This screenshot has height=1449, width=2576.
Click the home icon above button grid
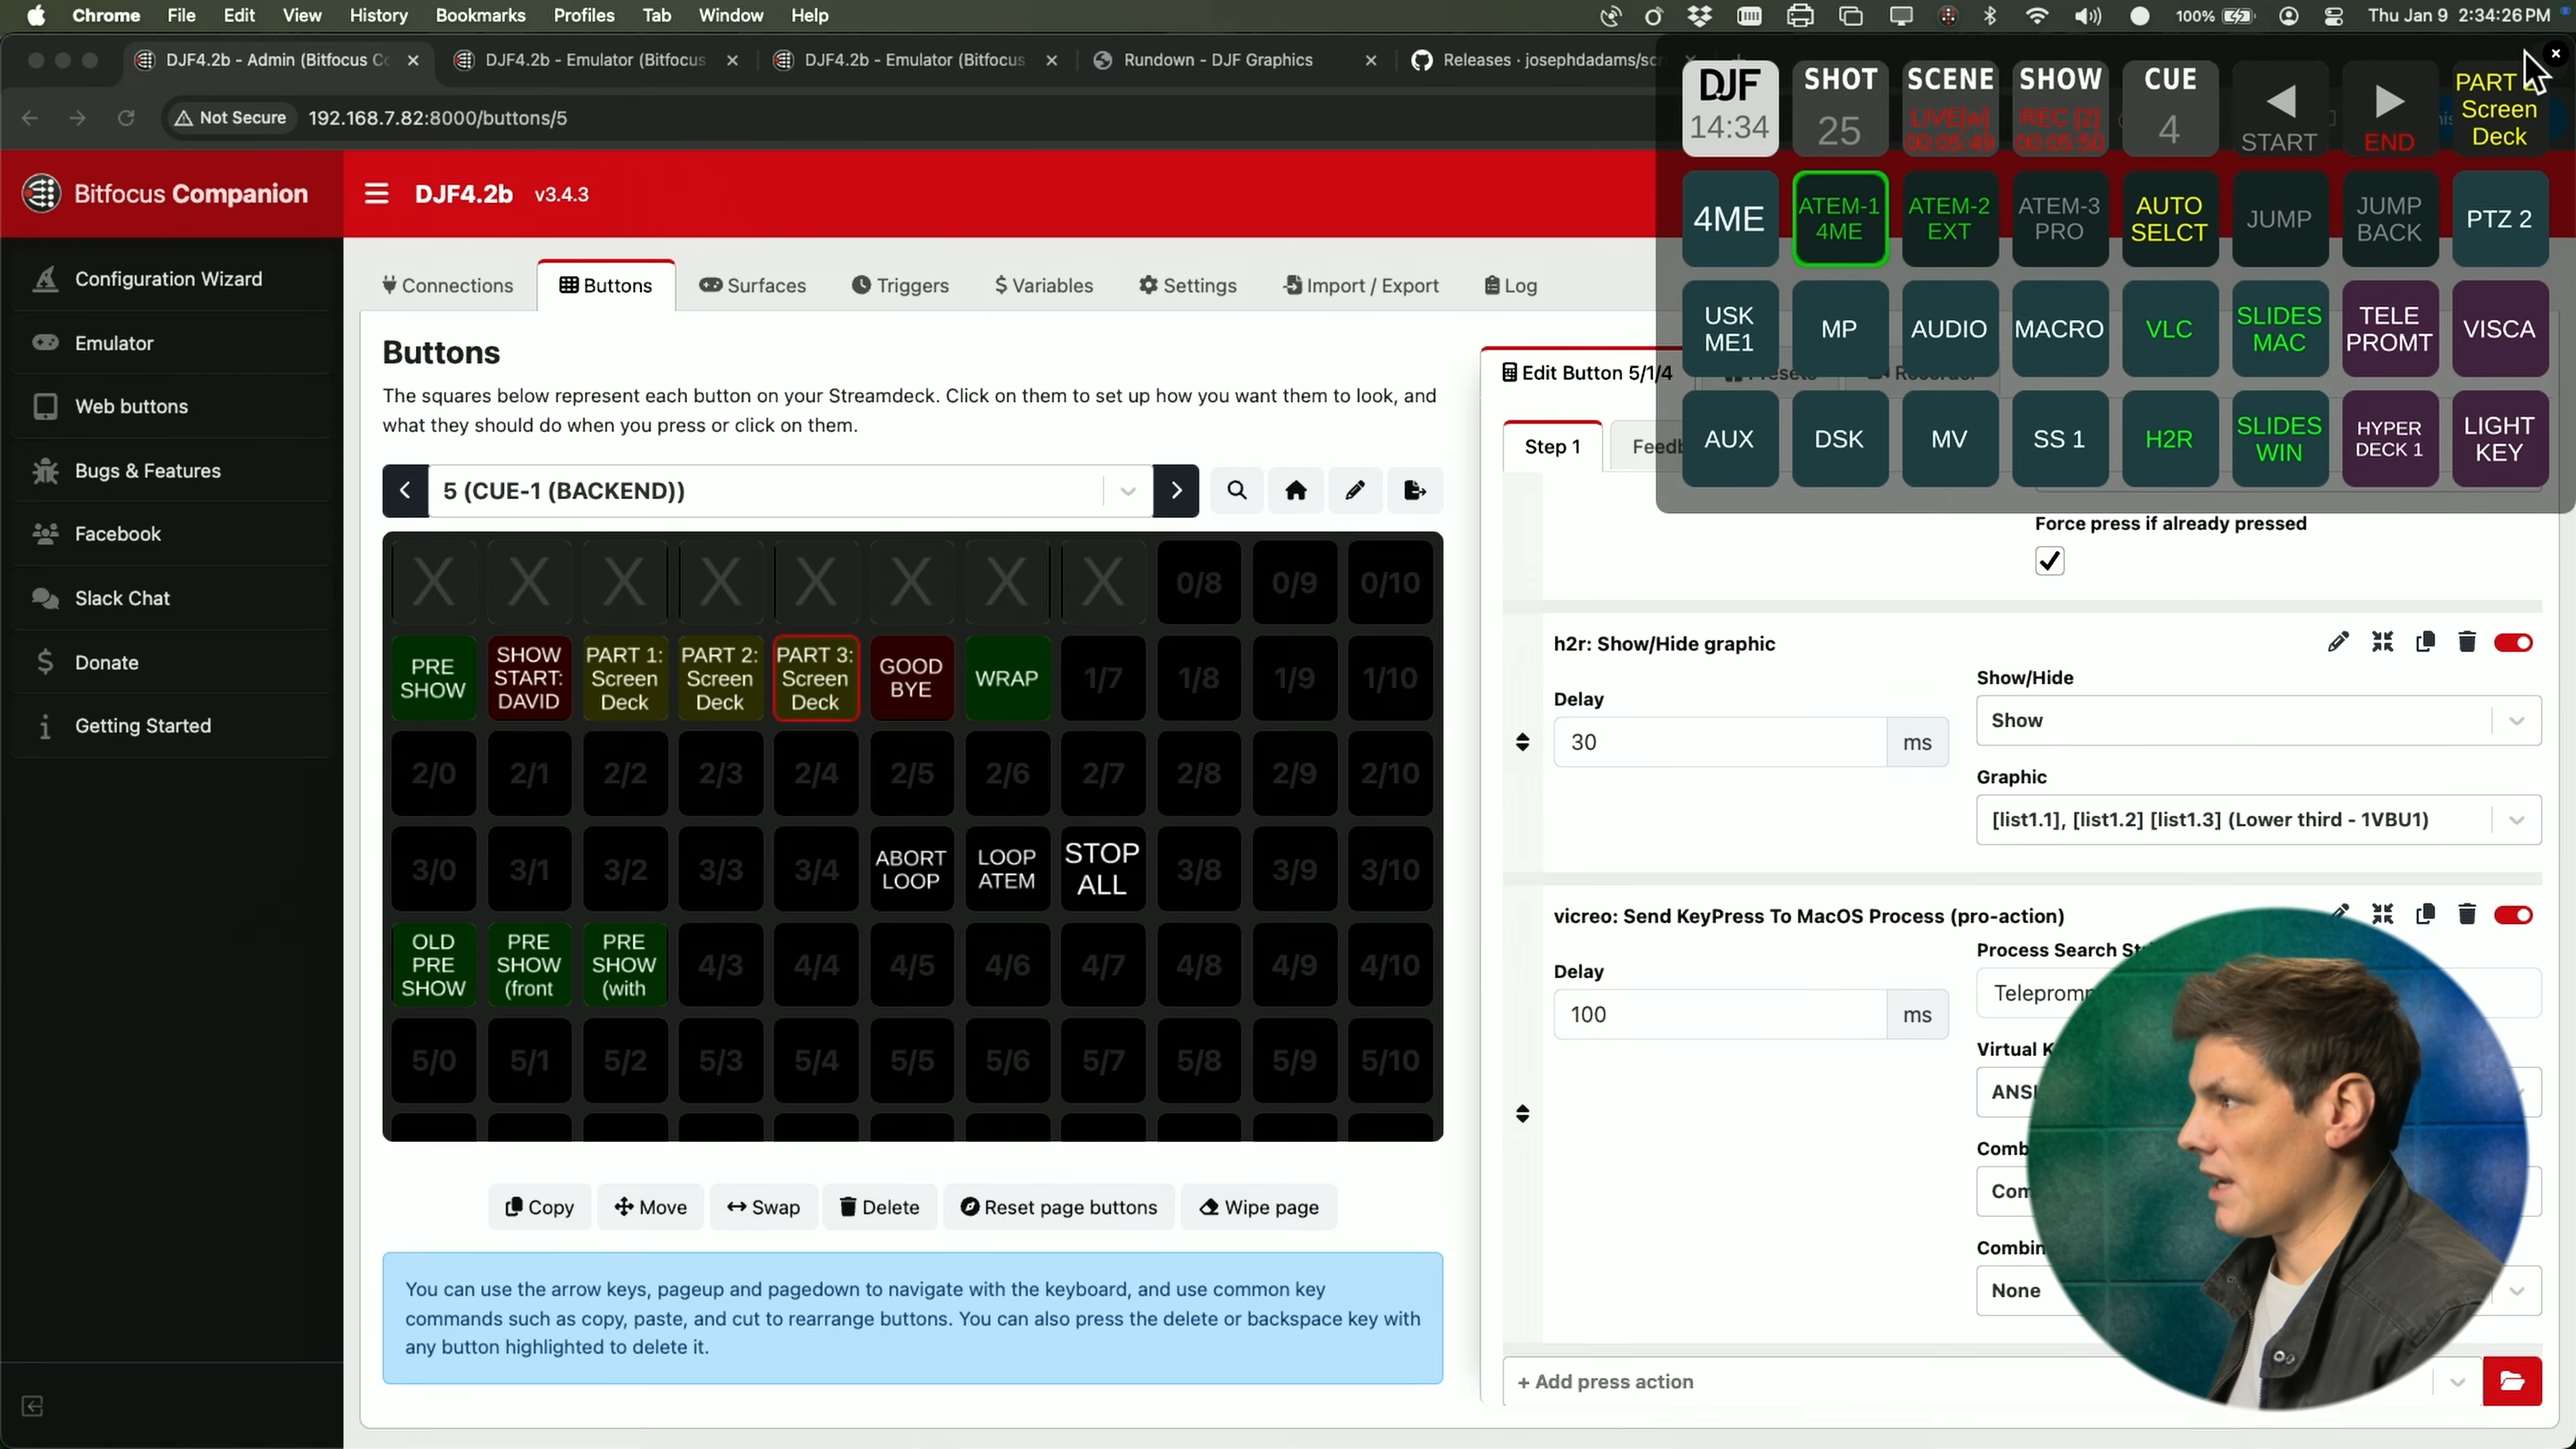(x=1296, y=491)
